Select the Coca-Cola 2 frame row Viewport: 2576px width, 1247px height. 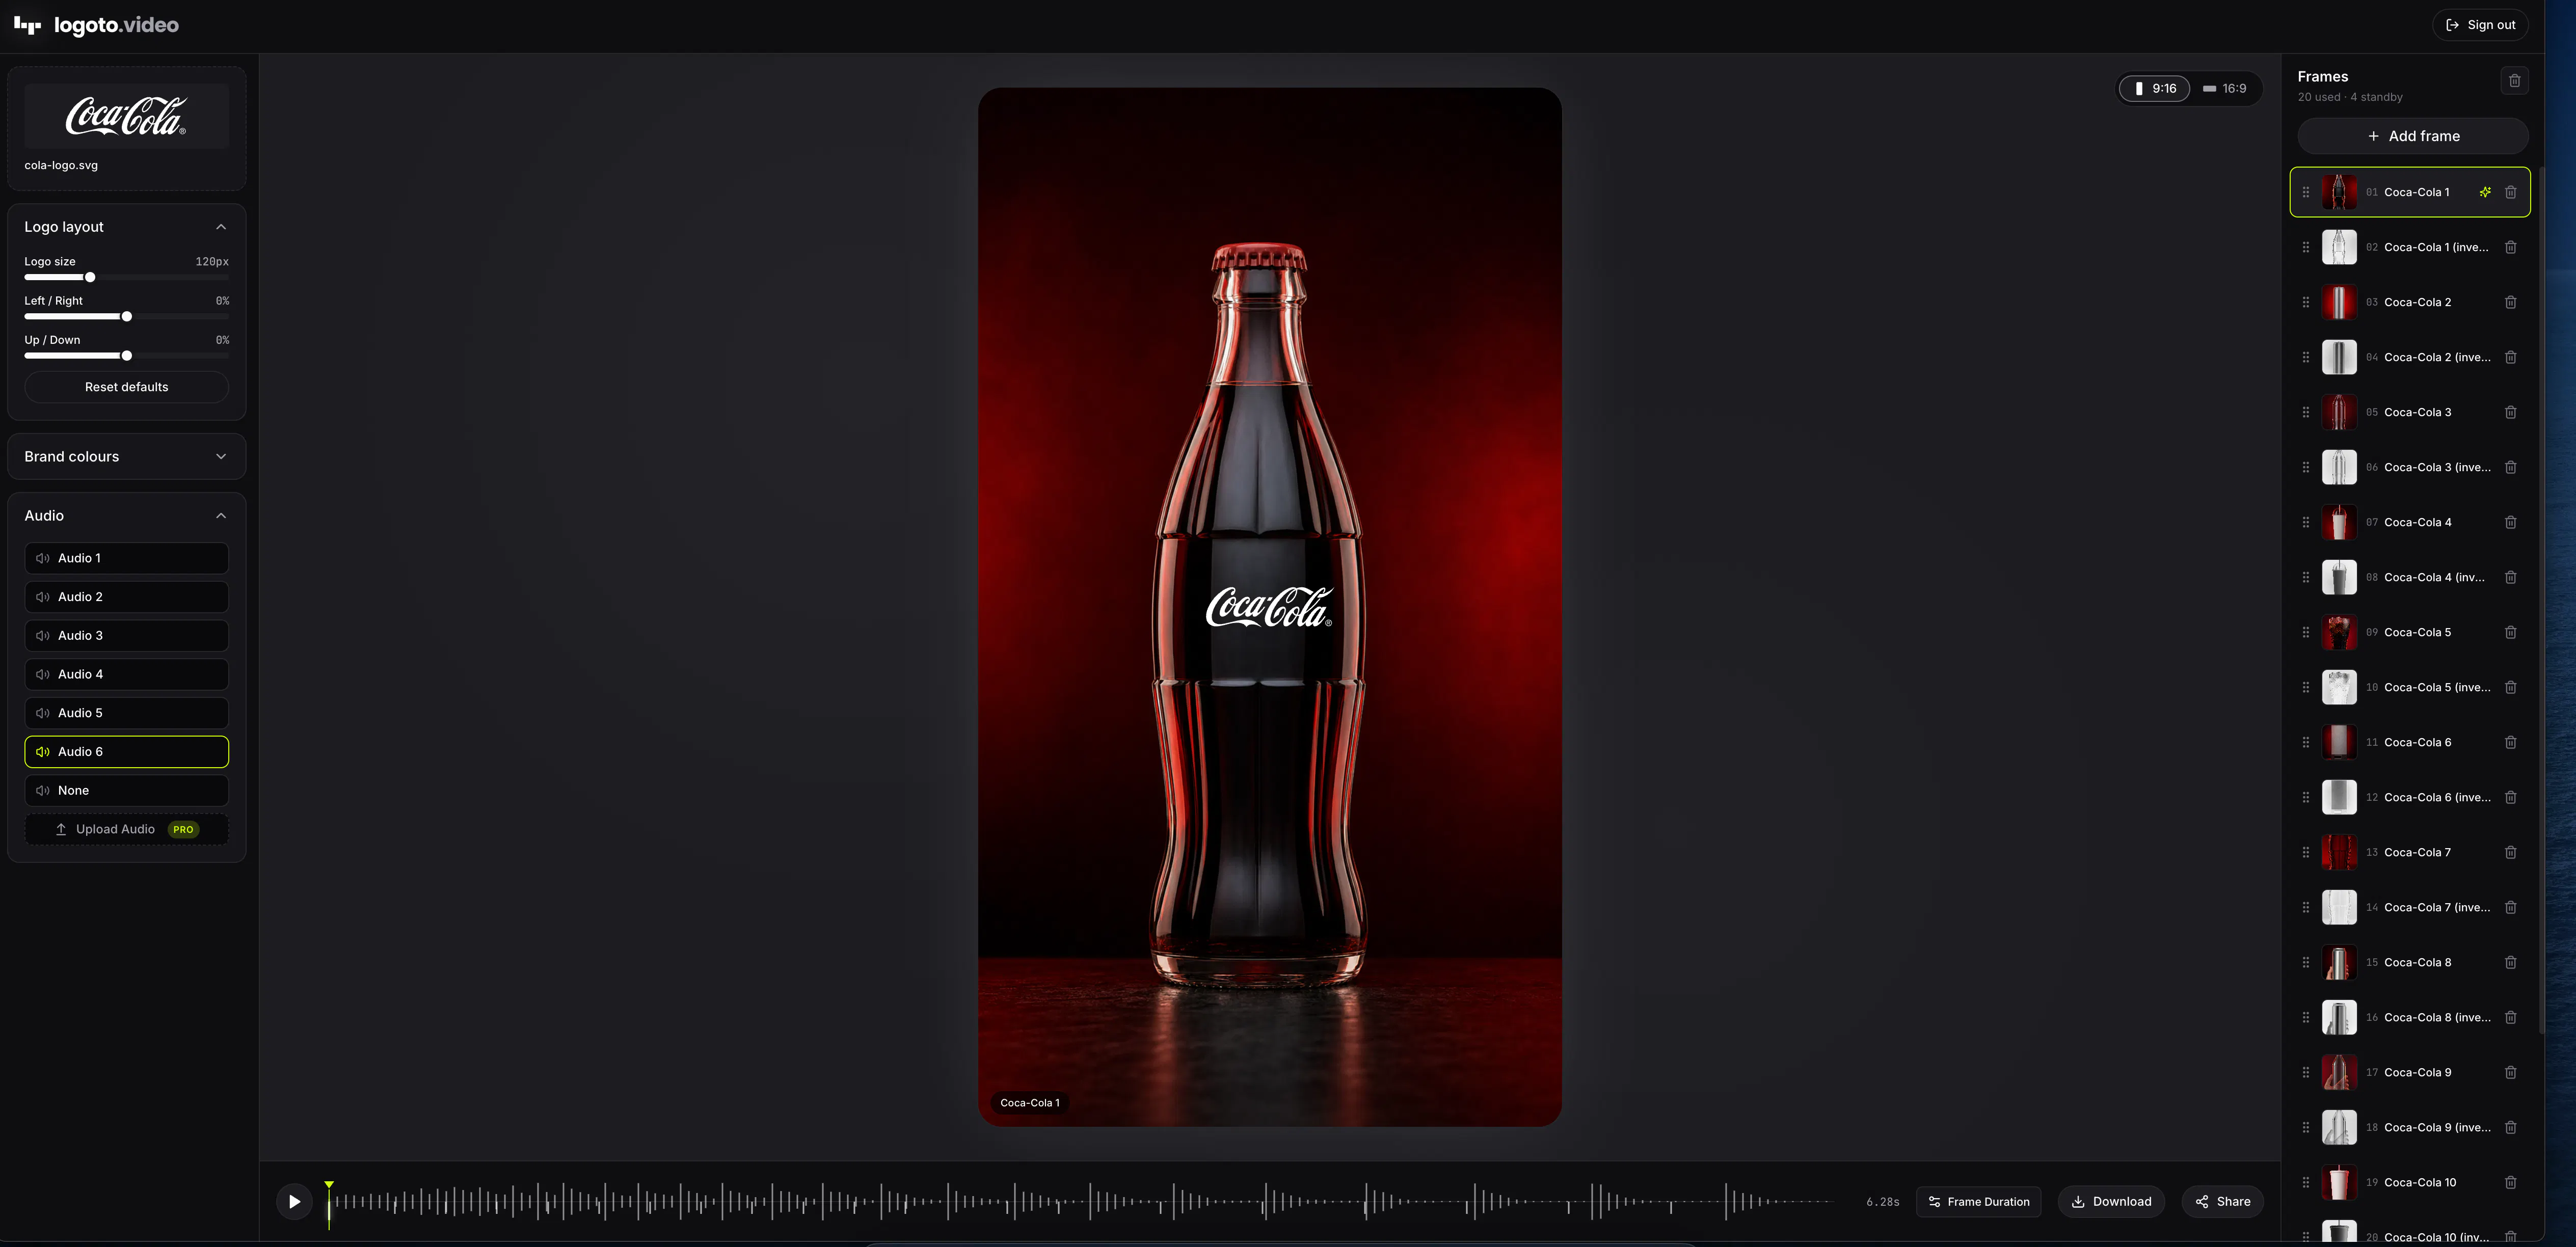click(2410, 302)
